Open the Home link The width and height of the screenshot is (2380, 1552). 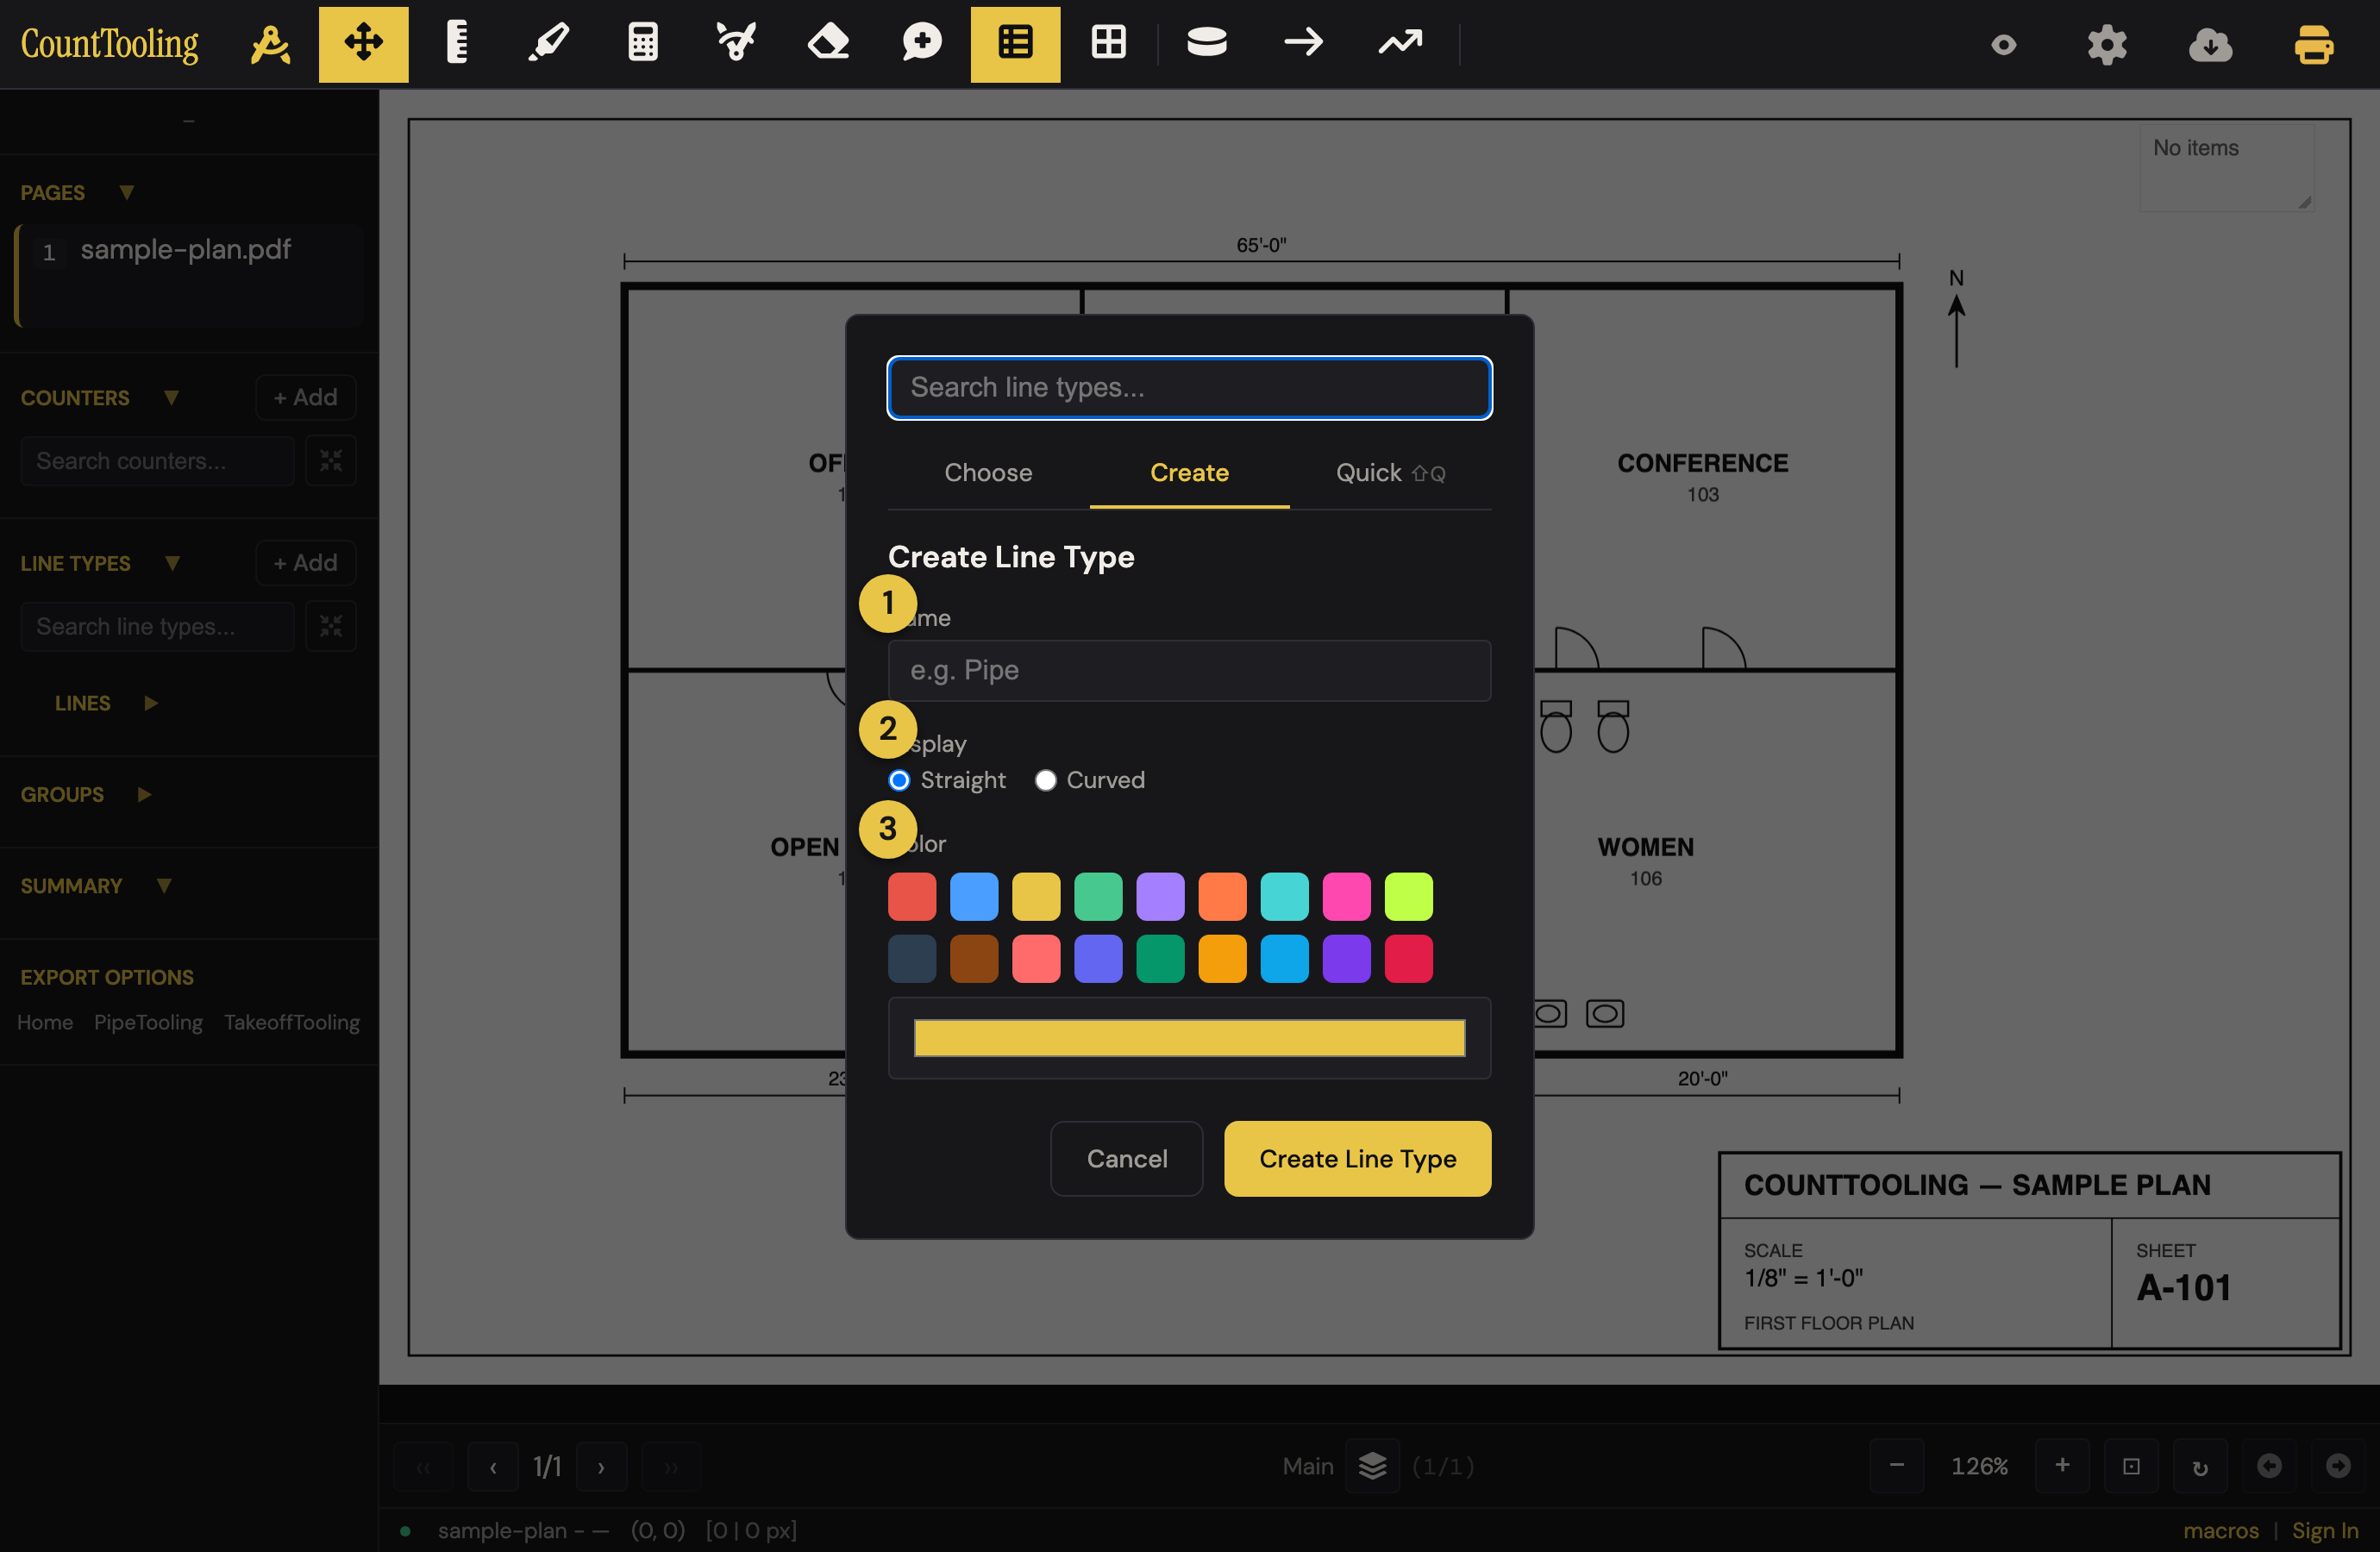[x=45, y=1022]
